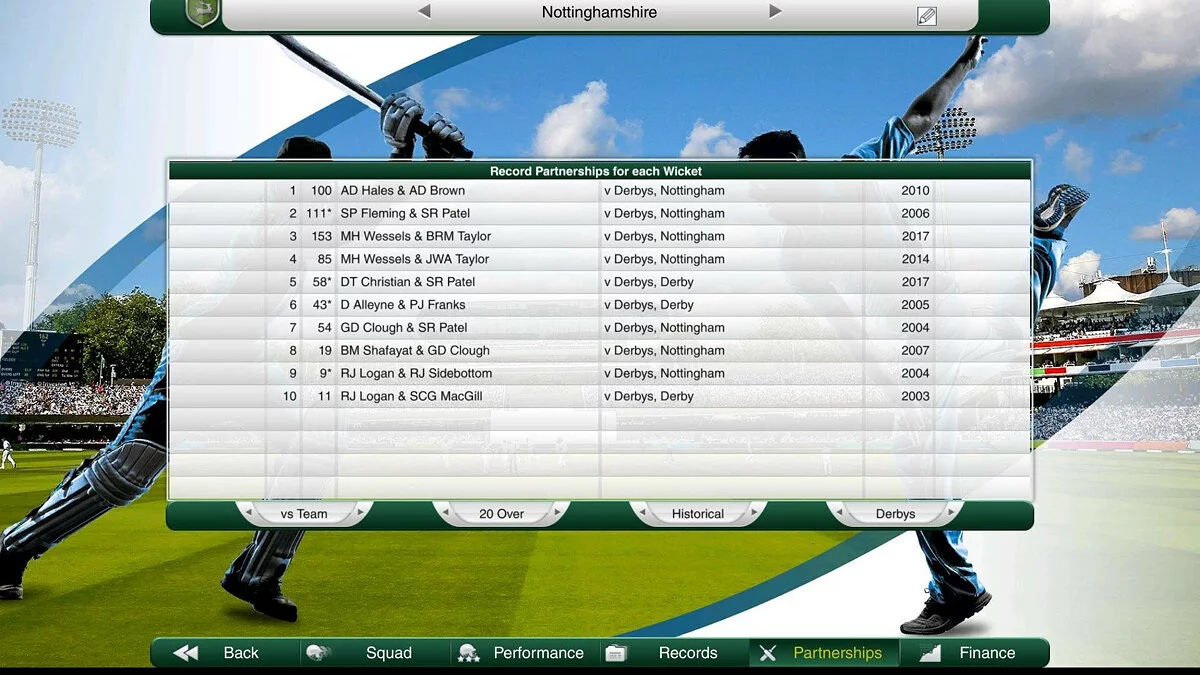Screen dimensions: 1200x675
Task: Click the 2014 year cell
Action: click(x=915, y=260)
